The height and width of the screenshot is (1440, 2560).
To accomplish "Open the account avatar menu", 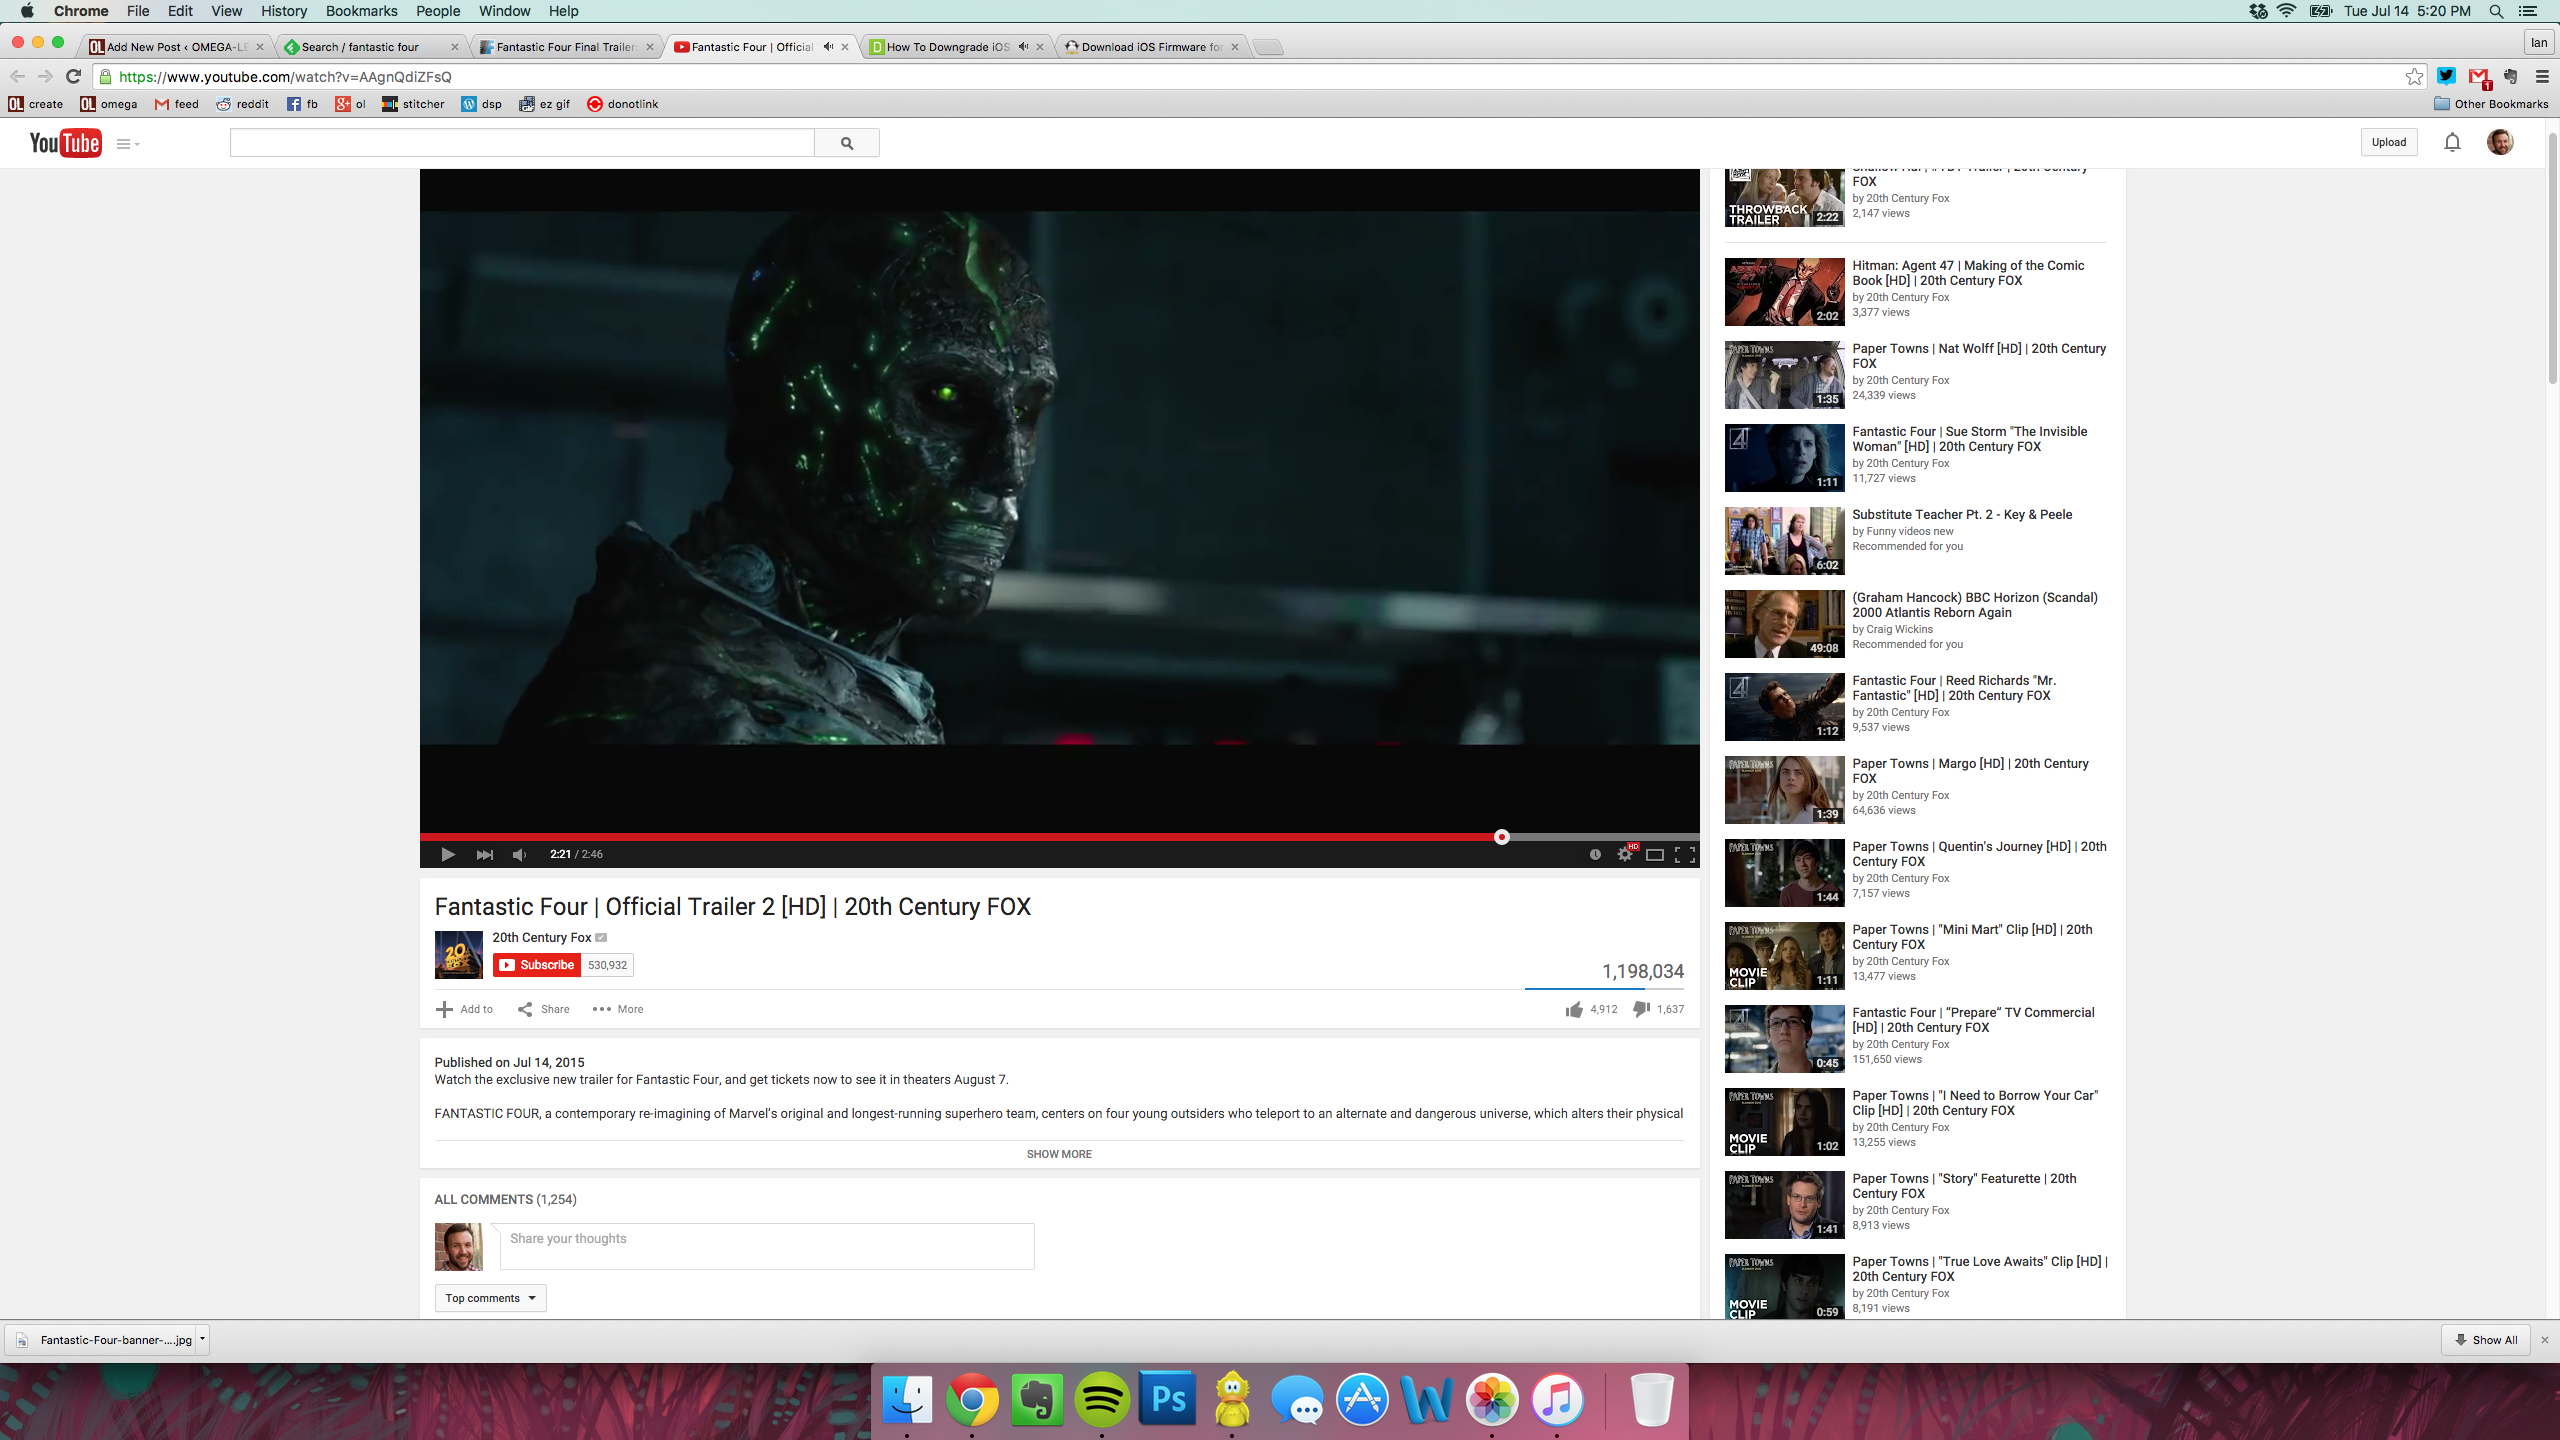I will click(2500, 142).
